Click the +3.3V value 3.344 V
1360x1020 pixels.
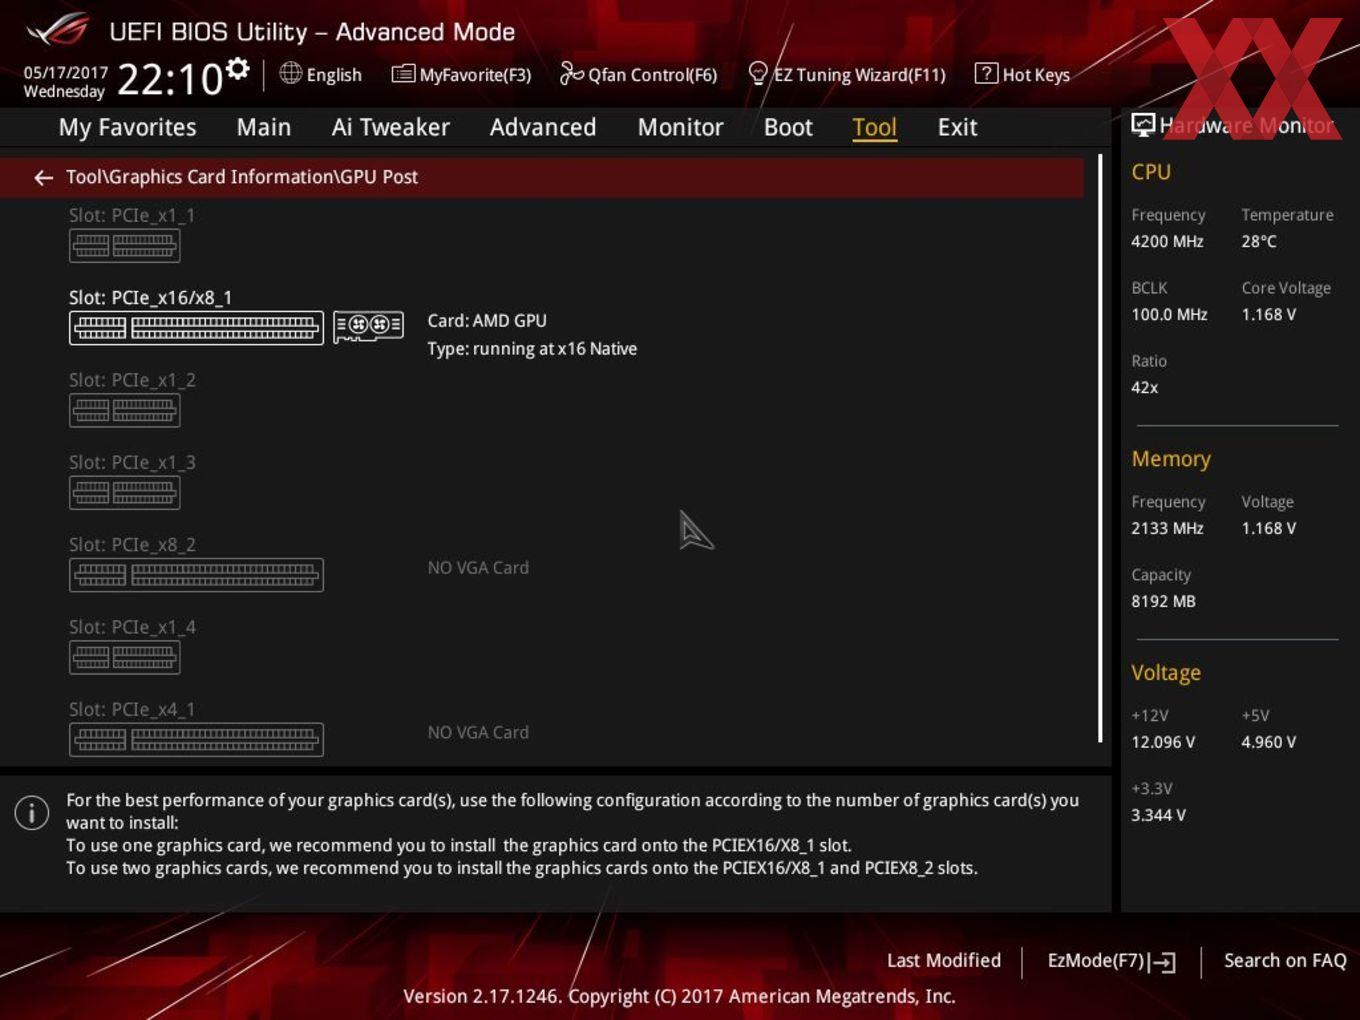pos(1158,815)
